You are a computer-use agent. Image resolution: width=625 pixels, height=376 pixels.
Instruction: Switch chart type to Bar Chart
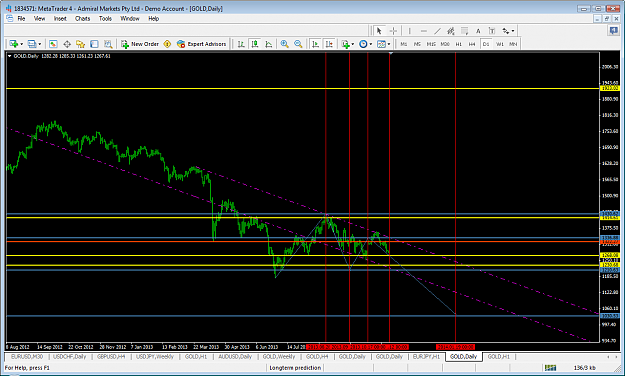click(241, 44)
